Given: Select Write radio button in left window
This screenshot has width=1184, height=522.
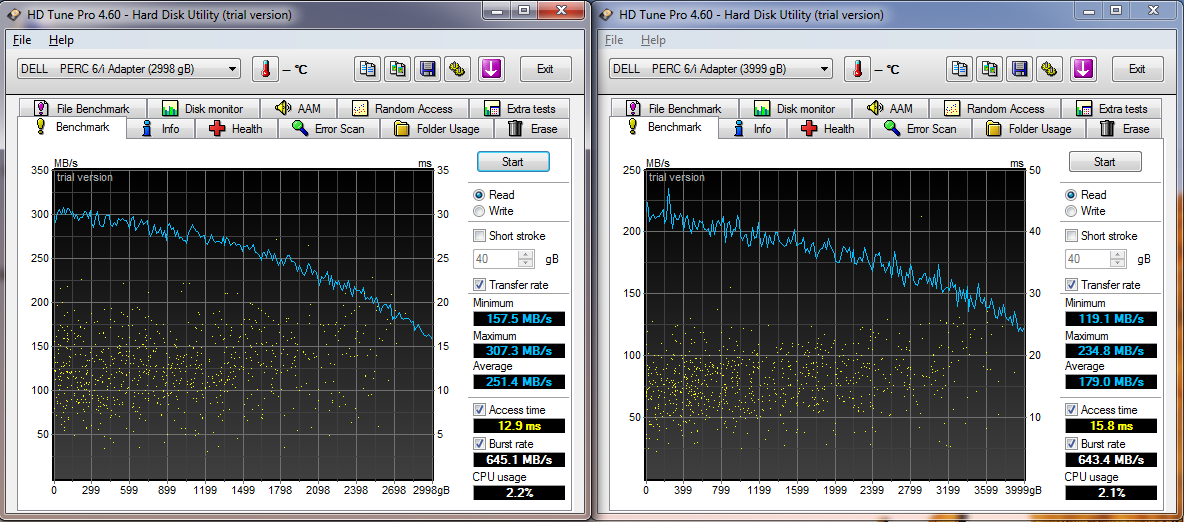Looking at the screenshot, I should pyautogui.click(x=479, y=211).
